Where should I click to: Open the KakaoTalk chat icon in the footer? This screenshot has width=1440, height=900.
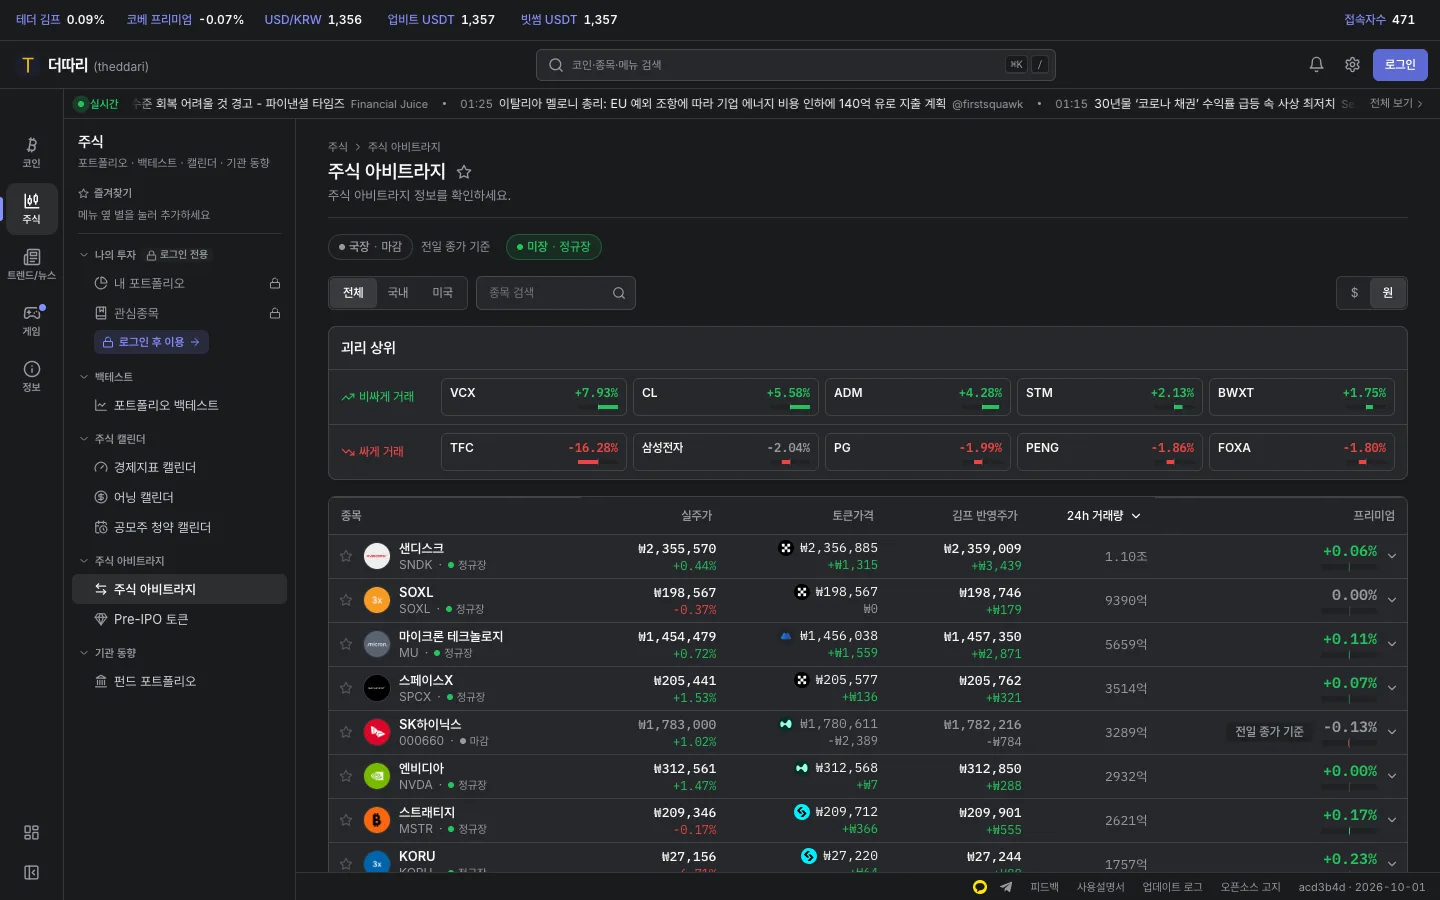pyautogui.click(x=980, y=887)
